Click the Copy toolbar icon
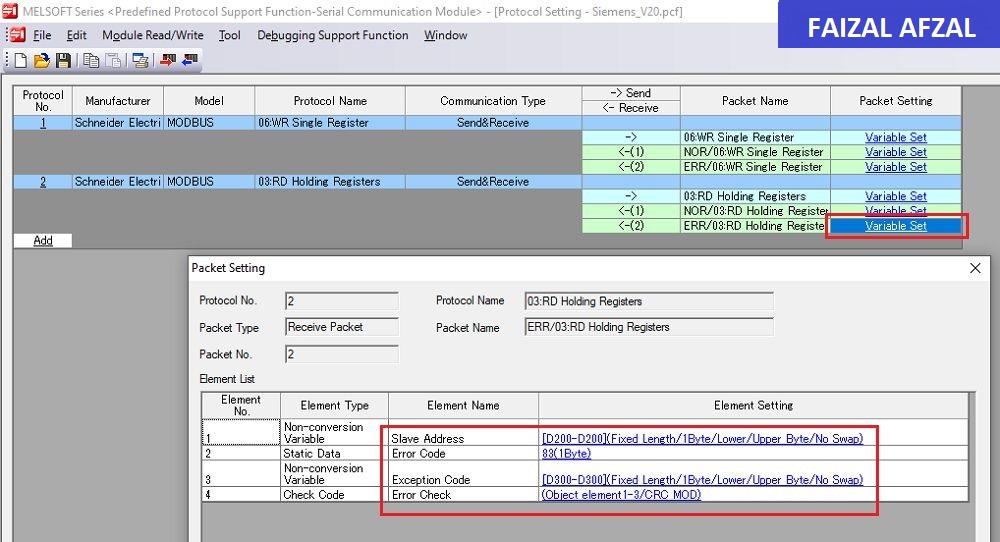Viewport: 1000px width, 542px height. pyautogui.click(x=91, y=61)
